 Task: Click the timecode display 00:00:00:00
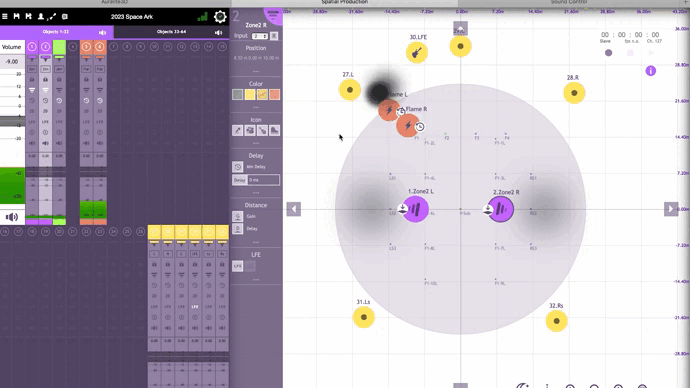coord(630,35)
